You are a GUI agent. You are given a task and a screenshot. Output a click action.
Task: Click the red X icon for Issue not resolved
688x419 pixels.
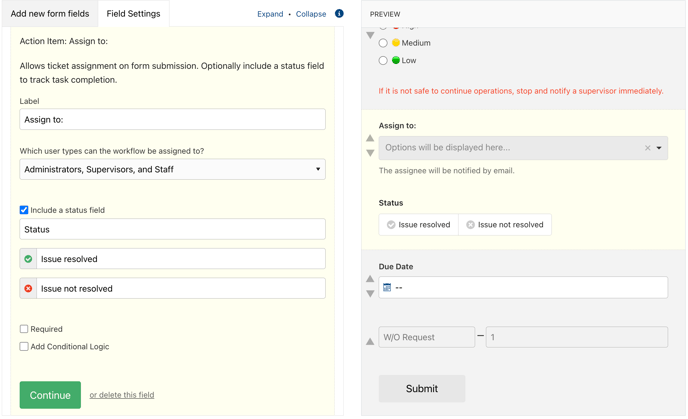[28, 289]
